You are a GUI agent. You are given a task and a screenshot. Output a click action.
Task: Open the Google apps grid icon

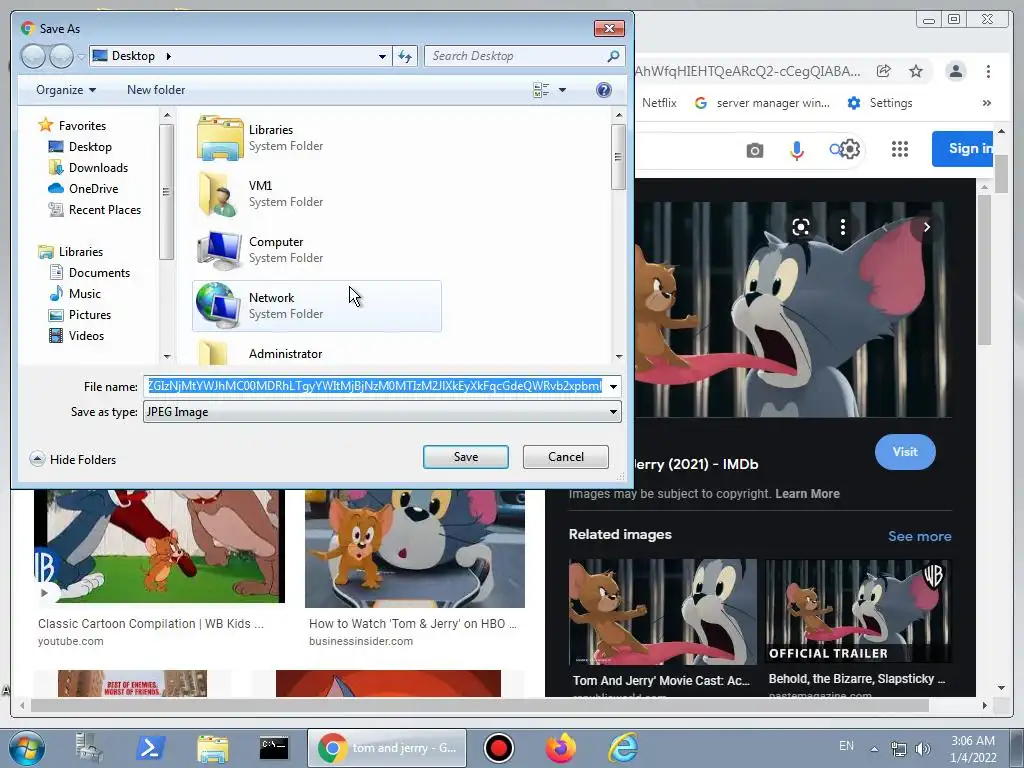(x=900, y=150)
